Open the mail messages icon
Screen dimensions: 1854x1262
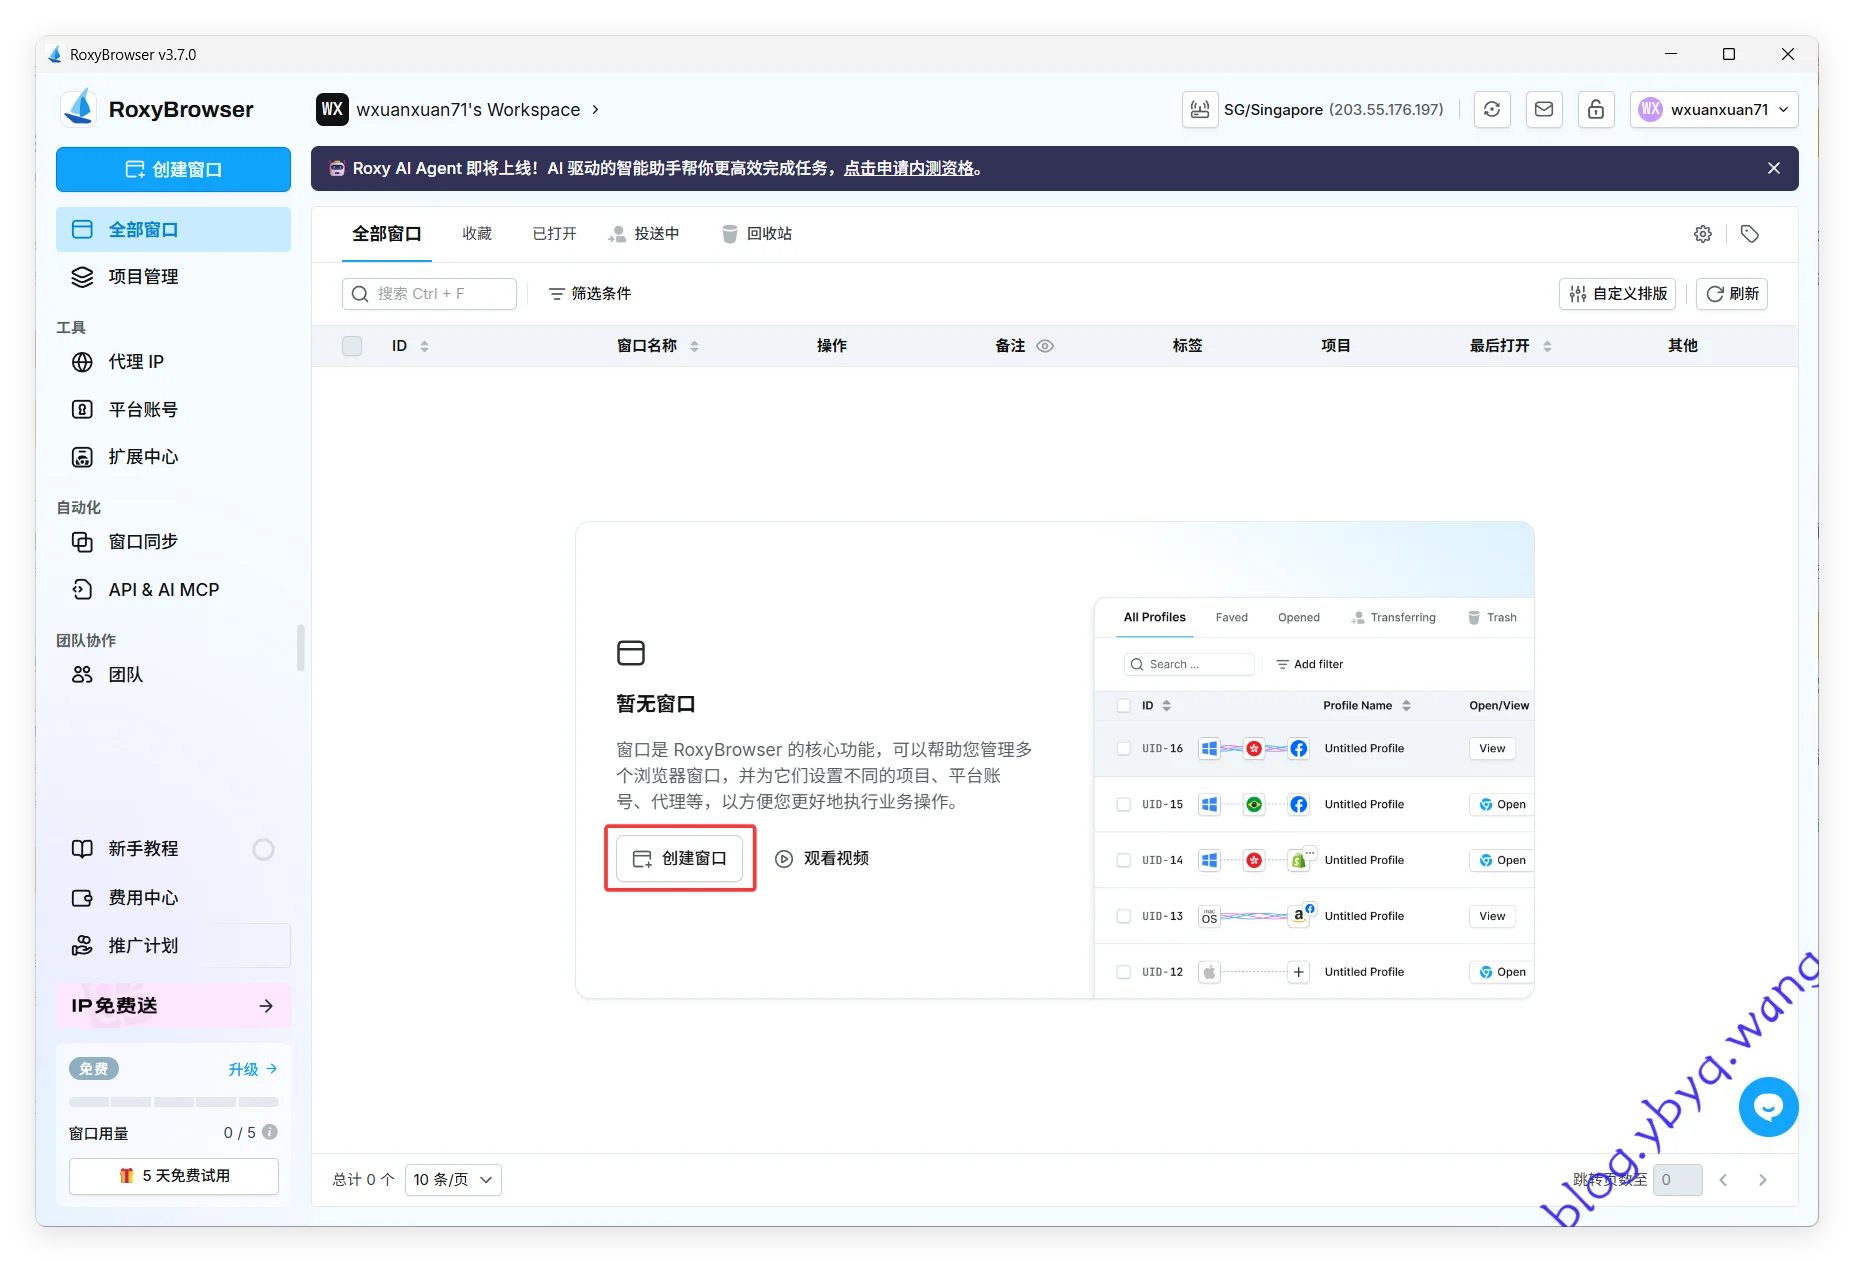pos(1544,110)
